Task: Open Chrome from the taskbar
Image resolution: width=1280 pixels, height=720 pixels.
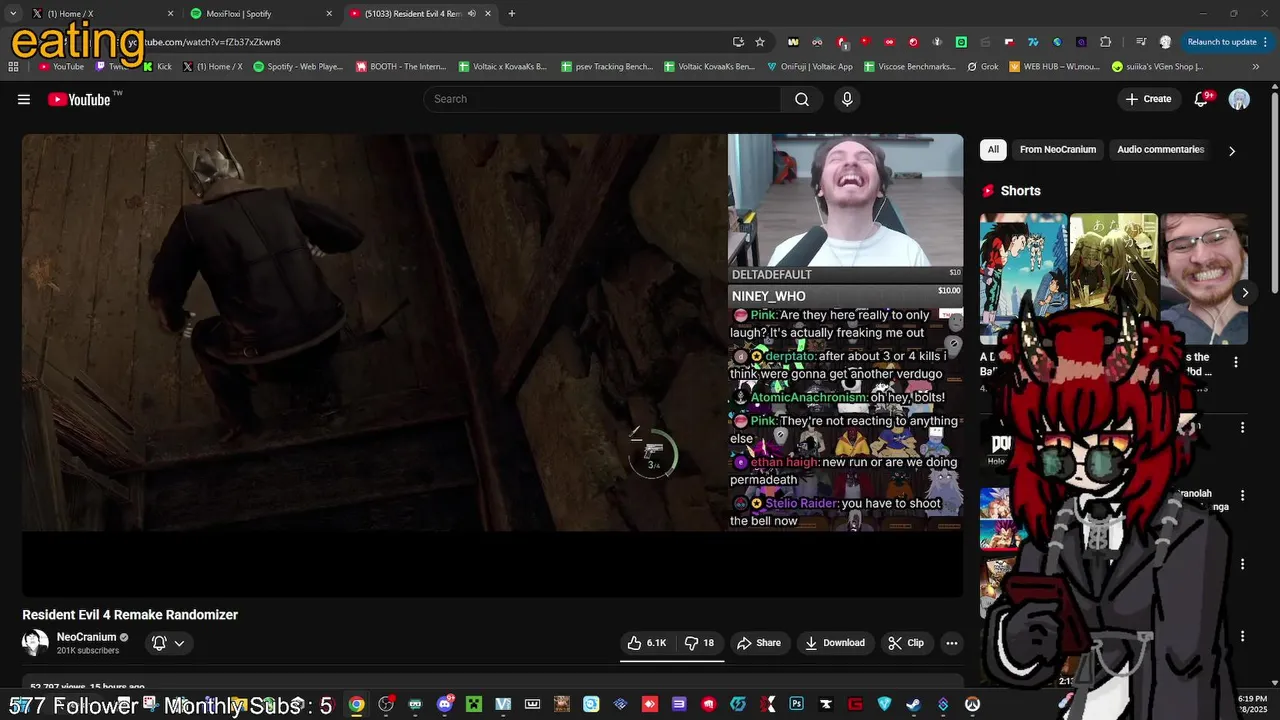Action: click(x=356, y=705)
